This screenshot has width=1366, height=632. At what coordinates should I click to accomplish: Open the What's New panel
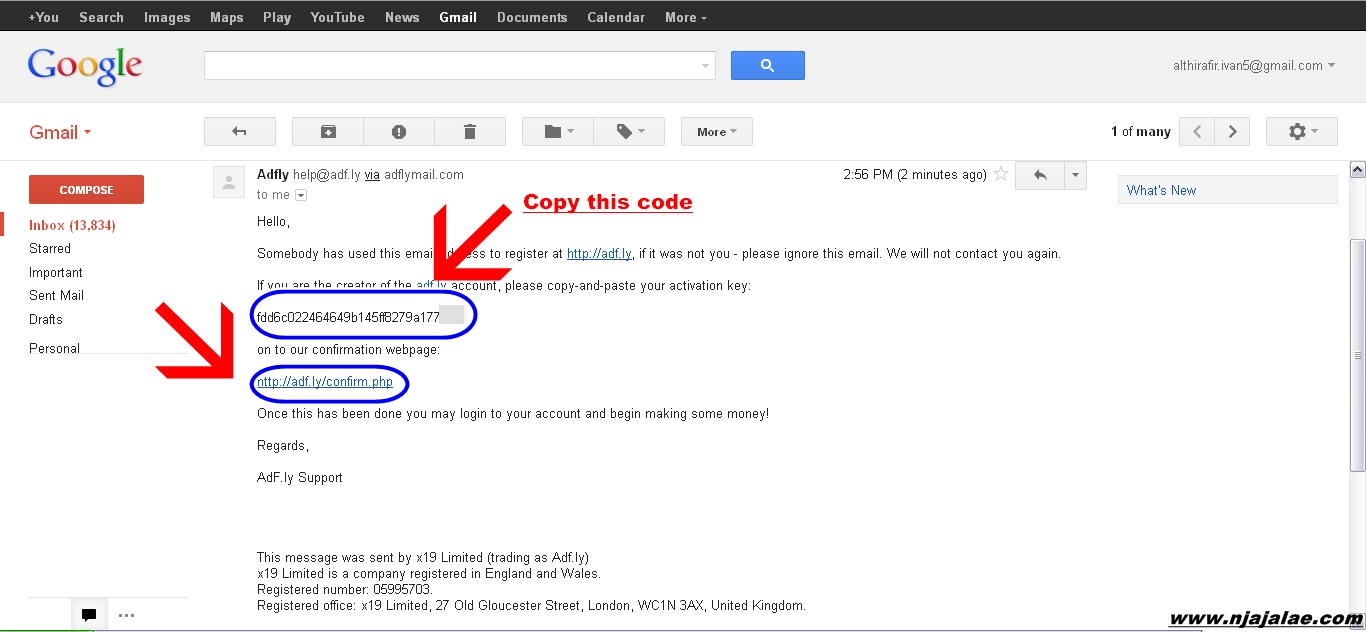1227,190
